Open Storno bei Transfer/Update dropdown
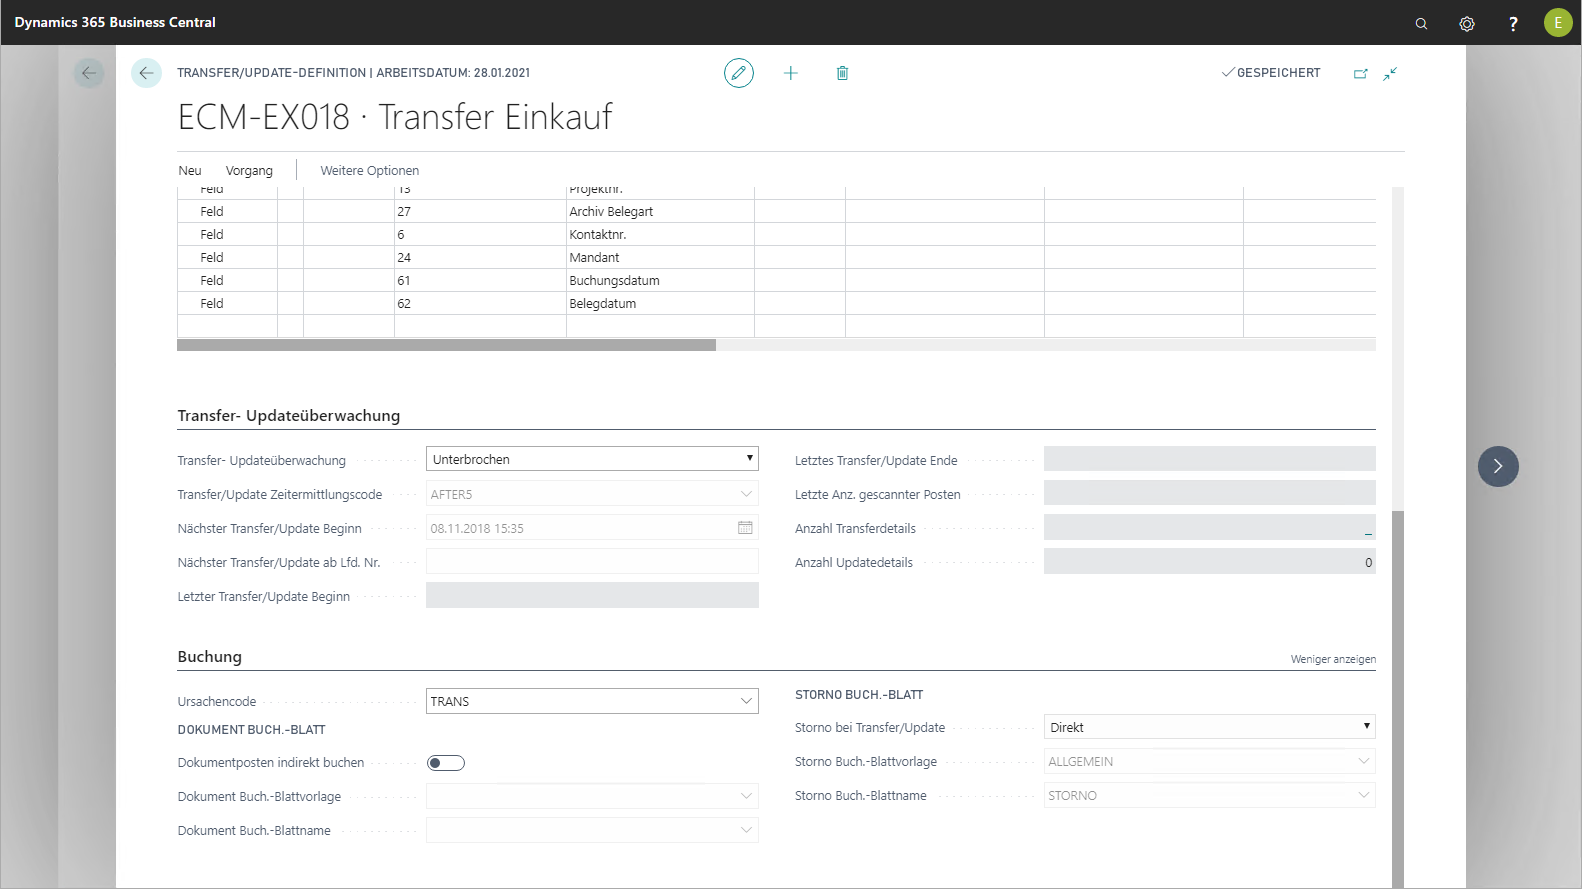 (1209, 727)
